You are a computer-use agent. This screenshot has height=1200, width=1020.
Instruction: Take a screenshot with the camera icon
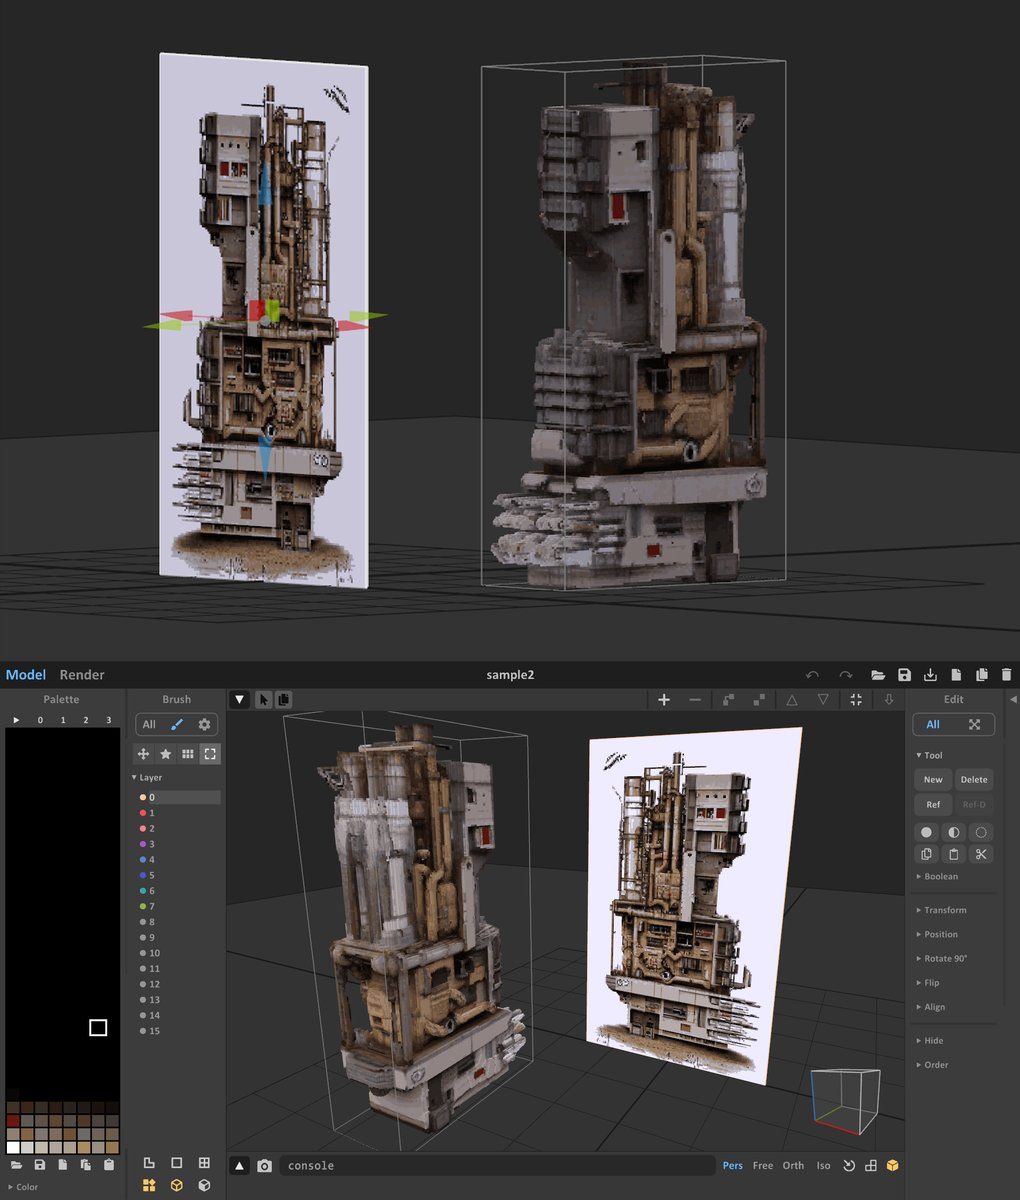point(264,1166)
